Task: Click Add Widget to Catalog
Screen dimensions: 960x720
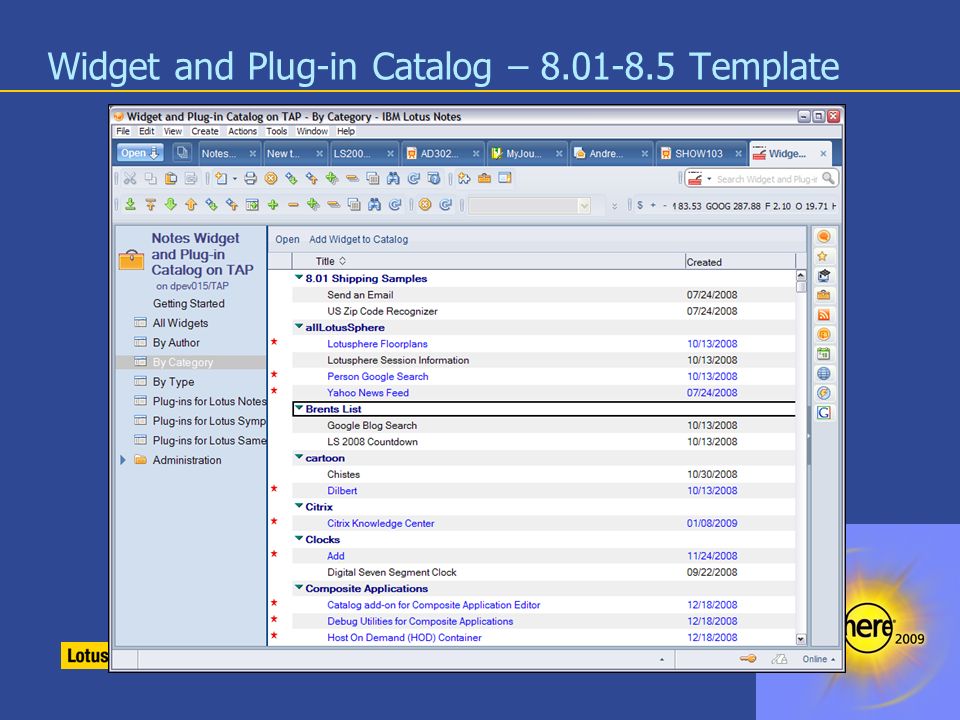Action: [358, 239]
